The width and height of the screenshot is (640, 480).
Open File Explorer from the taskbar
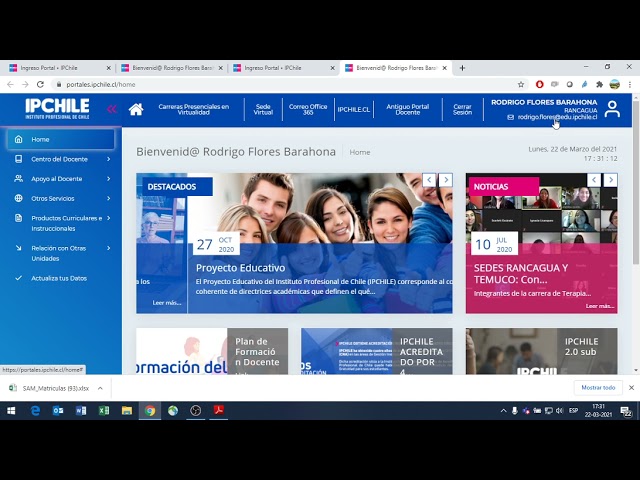coord(127,411)
